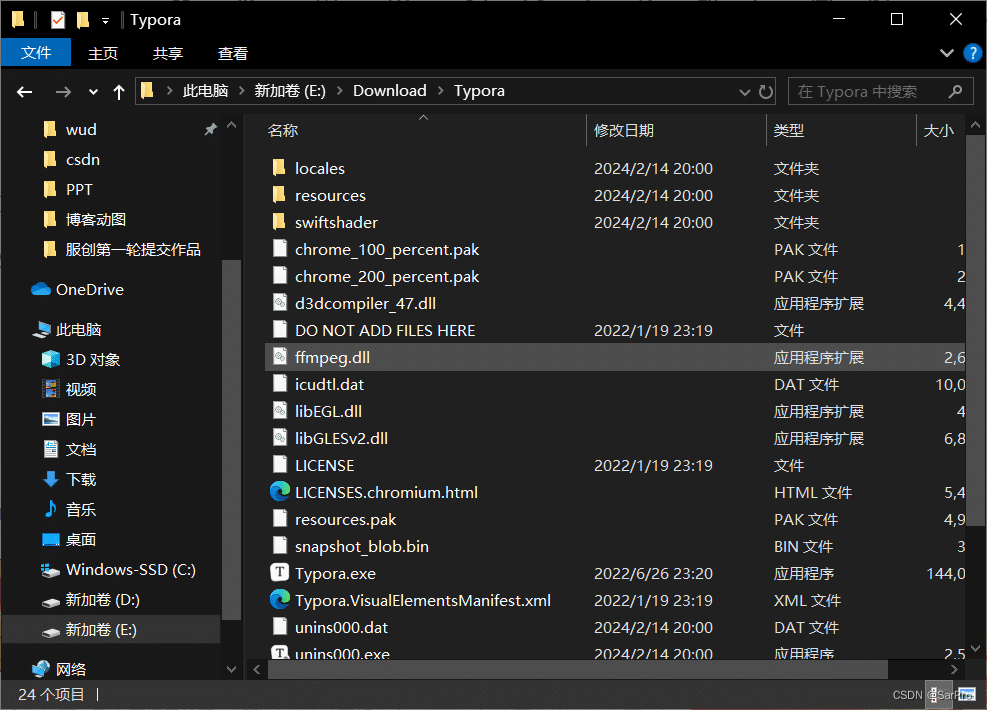Screen dimensions: 987x710
Task: Go up one folder level arrow
Action: 119,91
